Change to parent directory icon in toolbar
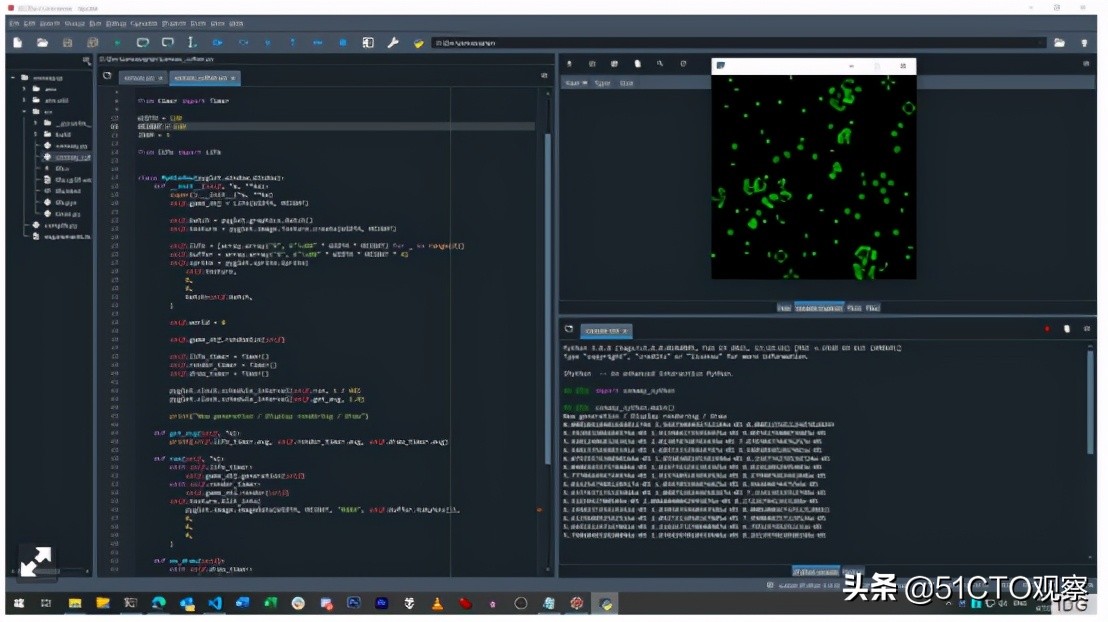 (x=1084, y=43)
